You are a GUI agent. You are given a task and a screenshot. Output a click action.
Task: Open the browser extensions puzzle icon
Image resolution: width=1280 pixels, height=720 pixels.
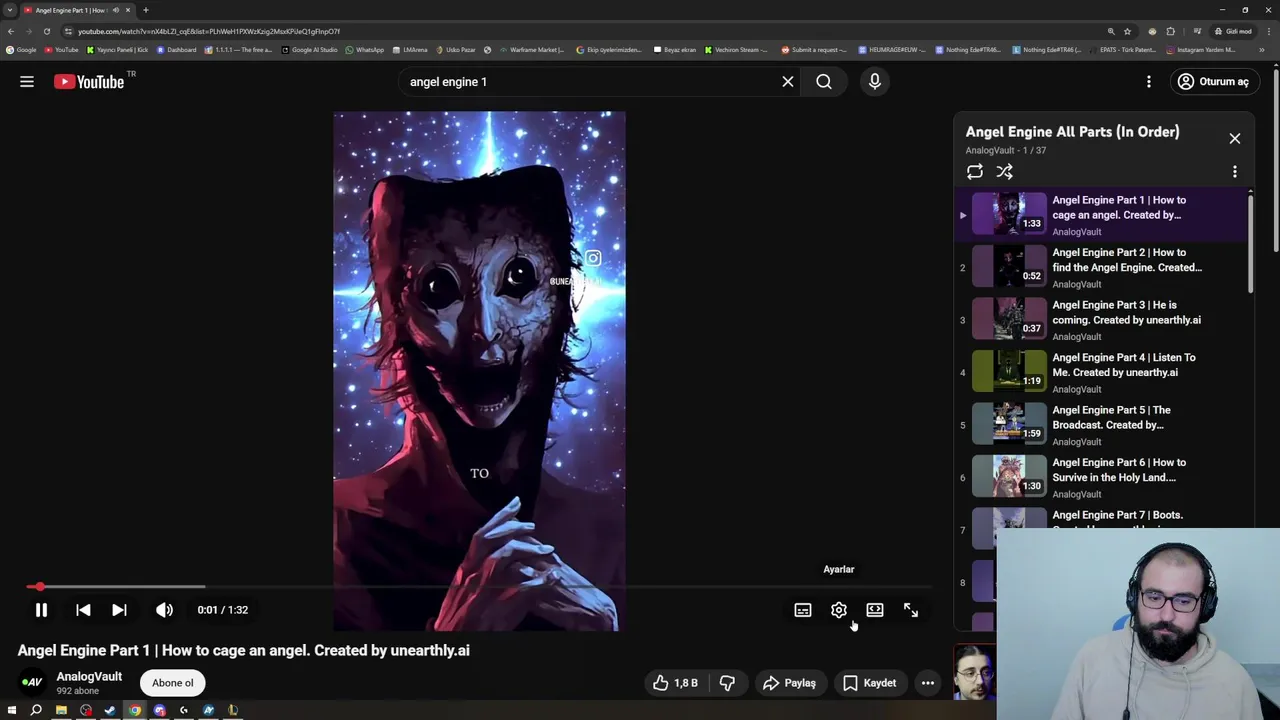[x=1171, y=31]
